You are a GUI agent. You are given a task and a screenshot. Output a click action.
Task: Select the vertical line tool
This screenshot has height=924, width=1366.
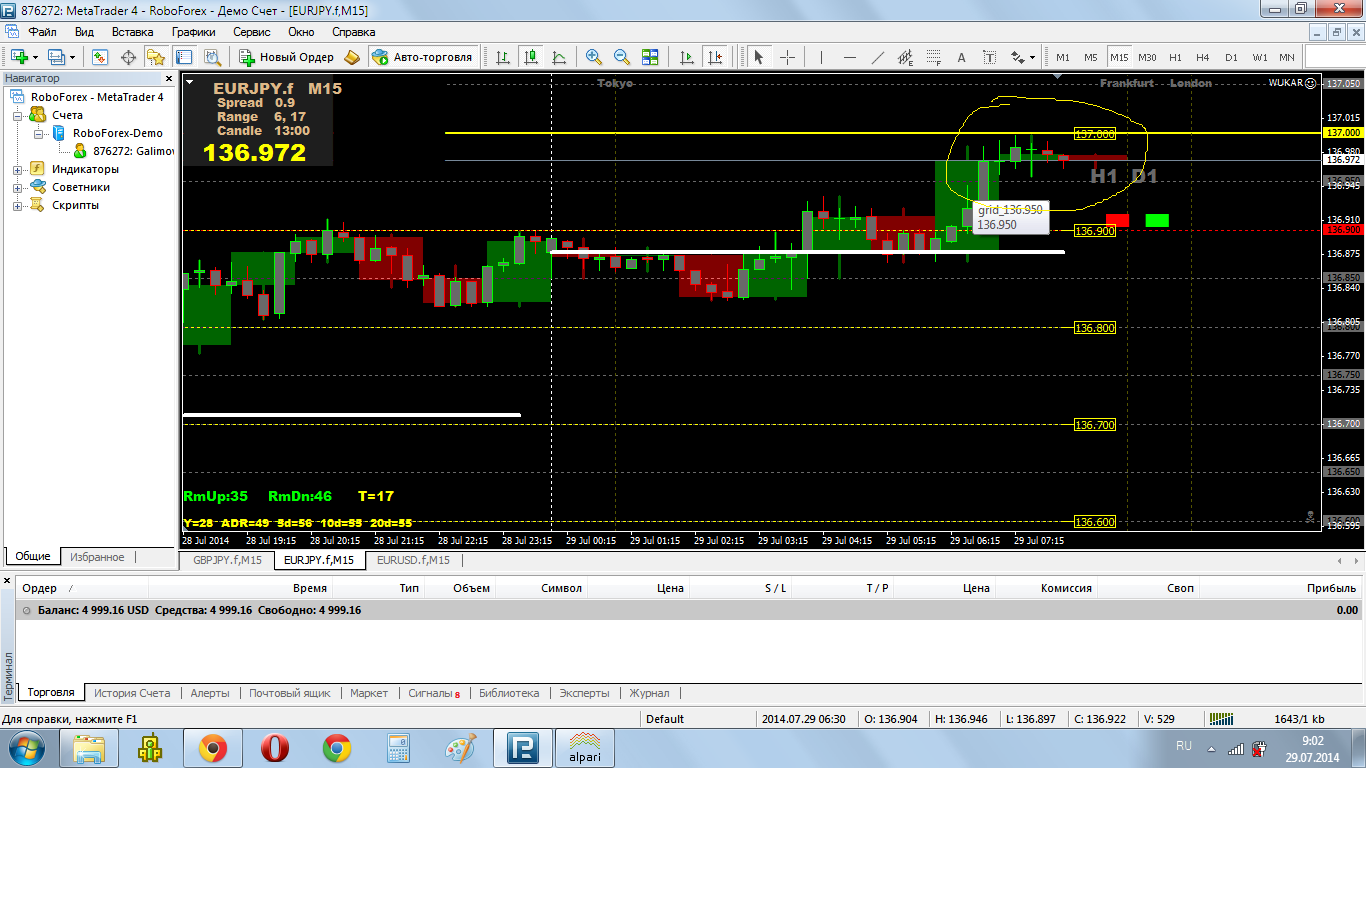click(821, 57)
